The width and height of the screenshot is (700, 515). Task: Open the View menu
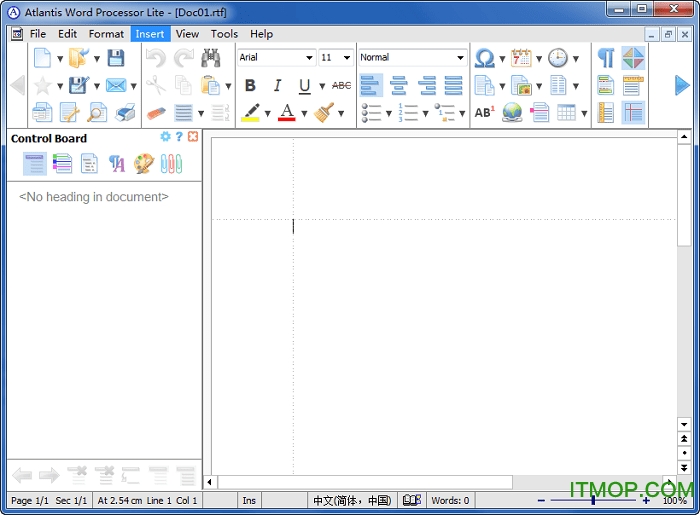[187, 34]
